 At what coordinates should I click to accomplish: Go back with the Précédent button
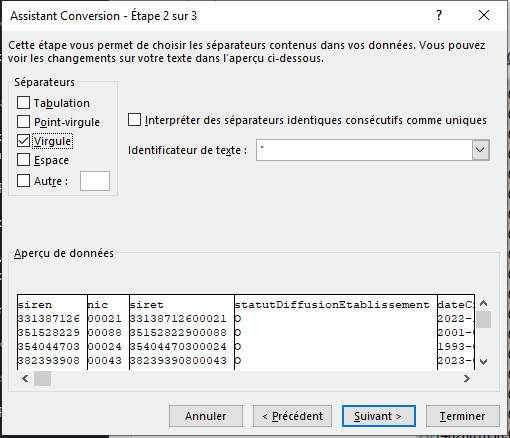[292, 416]
